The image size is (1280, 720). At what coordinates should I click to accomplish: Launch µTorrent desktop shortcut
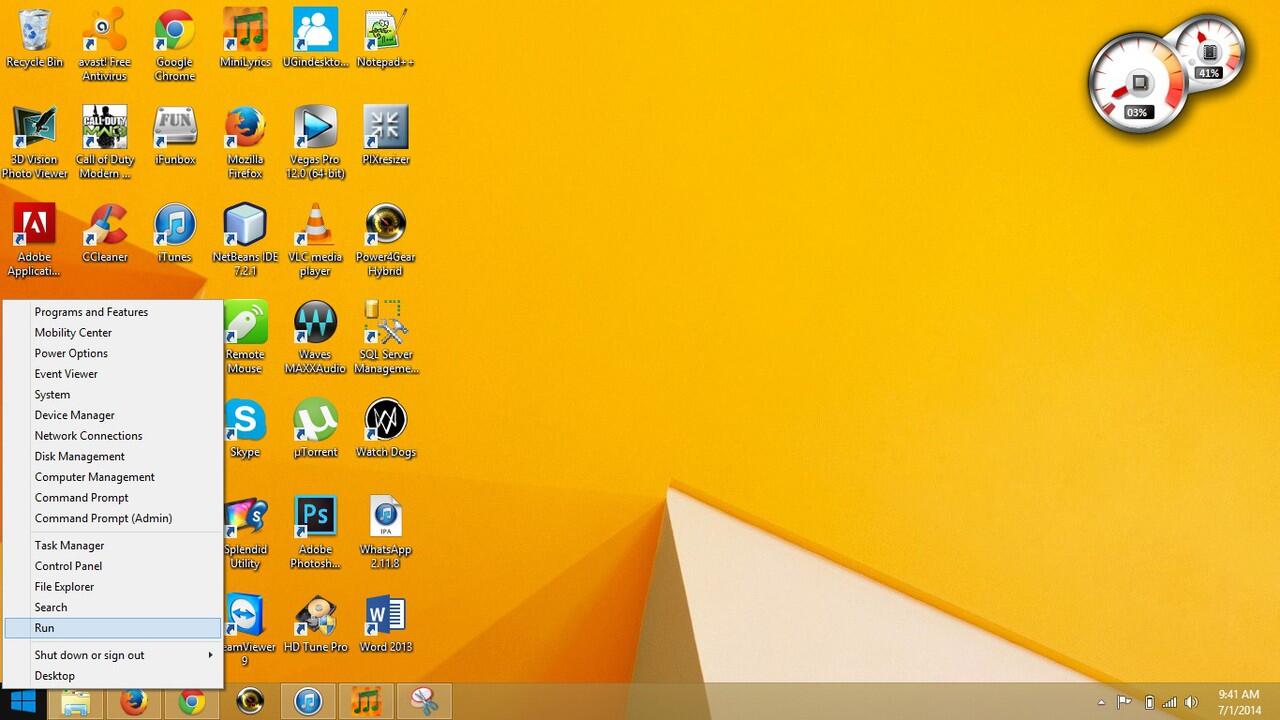315,428
